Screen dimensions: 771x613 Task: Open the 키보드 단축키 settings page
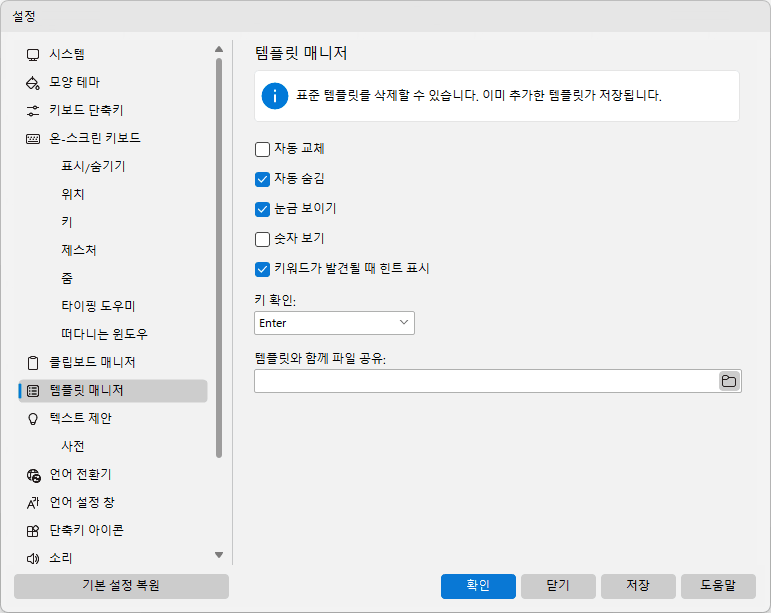[113, 111]
